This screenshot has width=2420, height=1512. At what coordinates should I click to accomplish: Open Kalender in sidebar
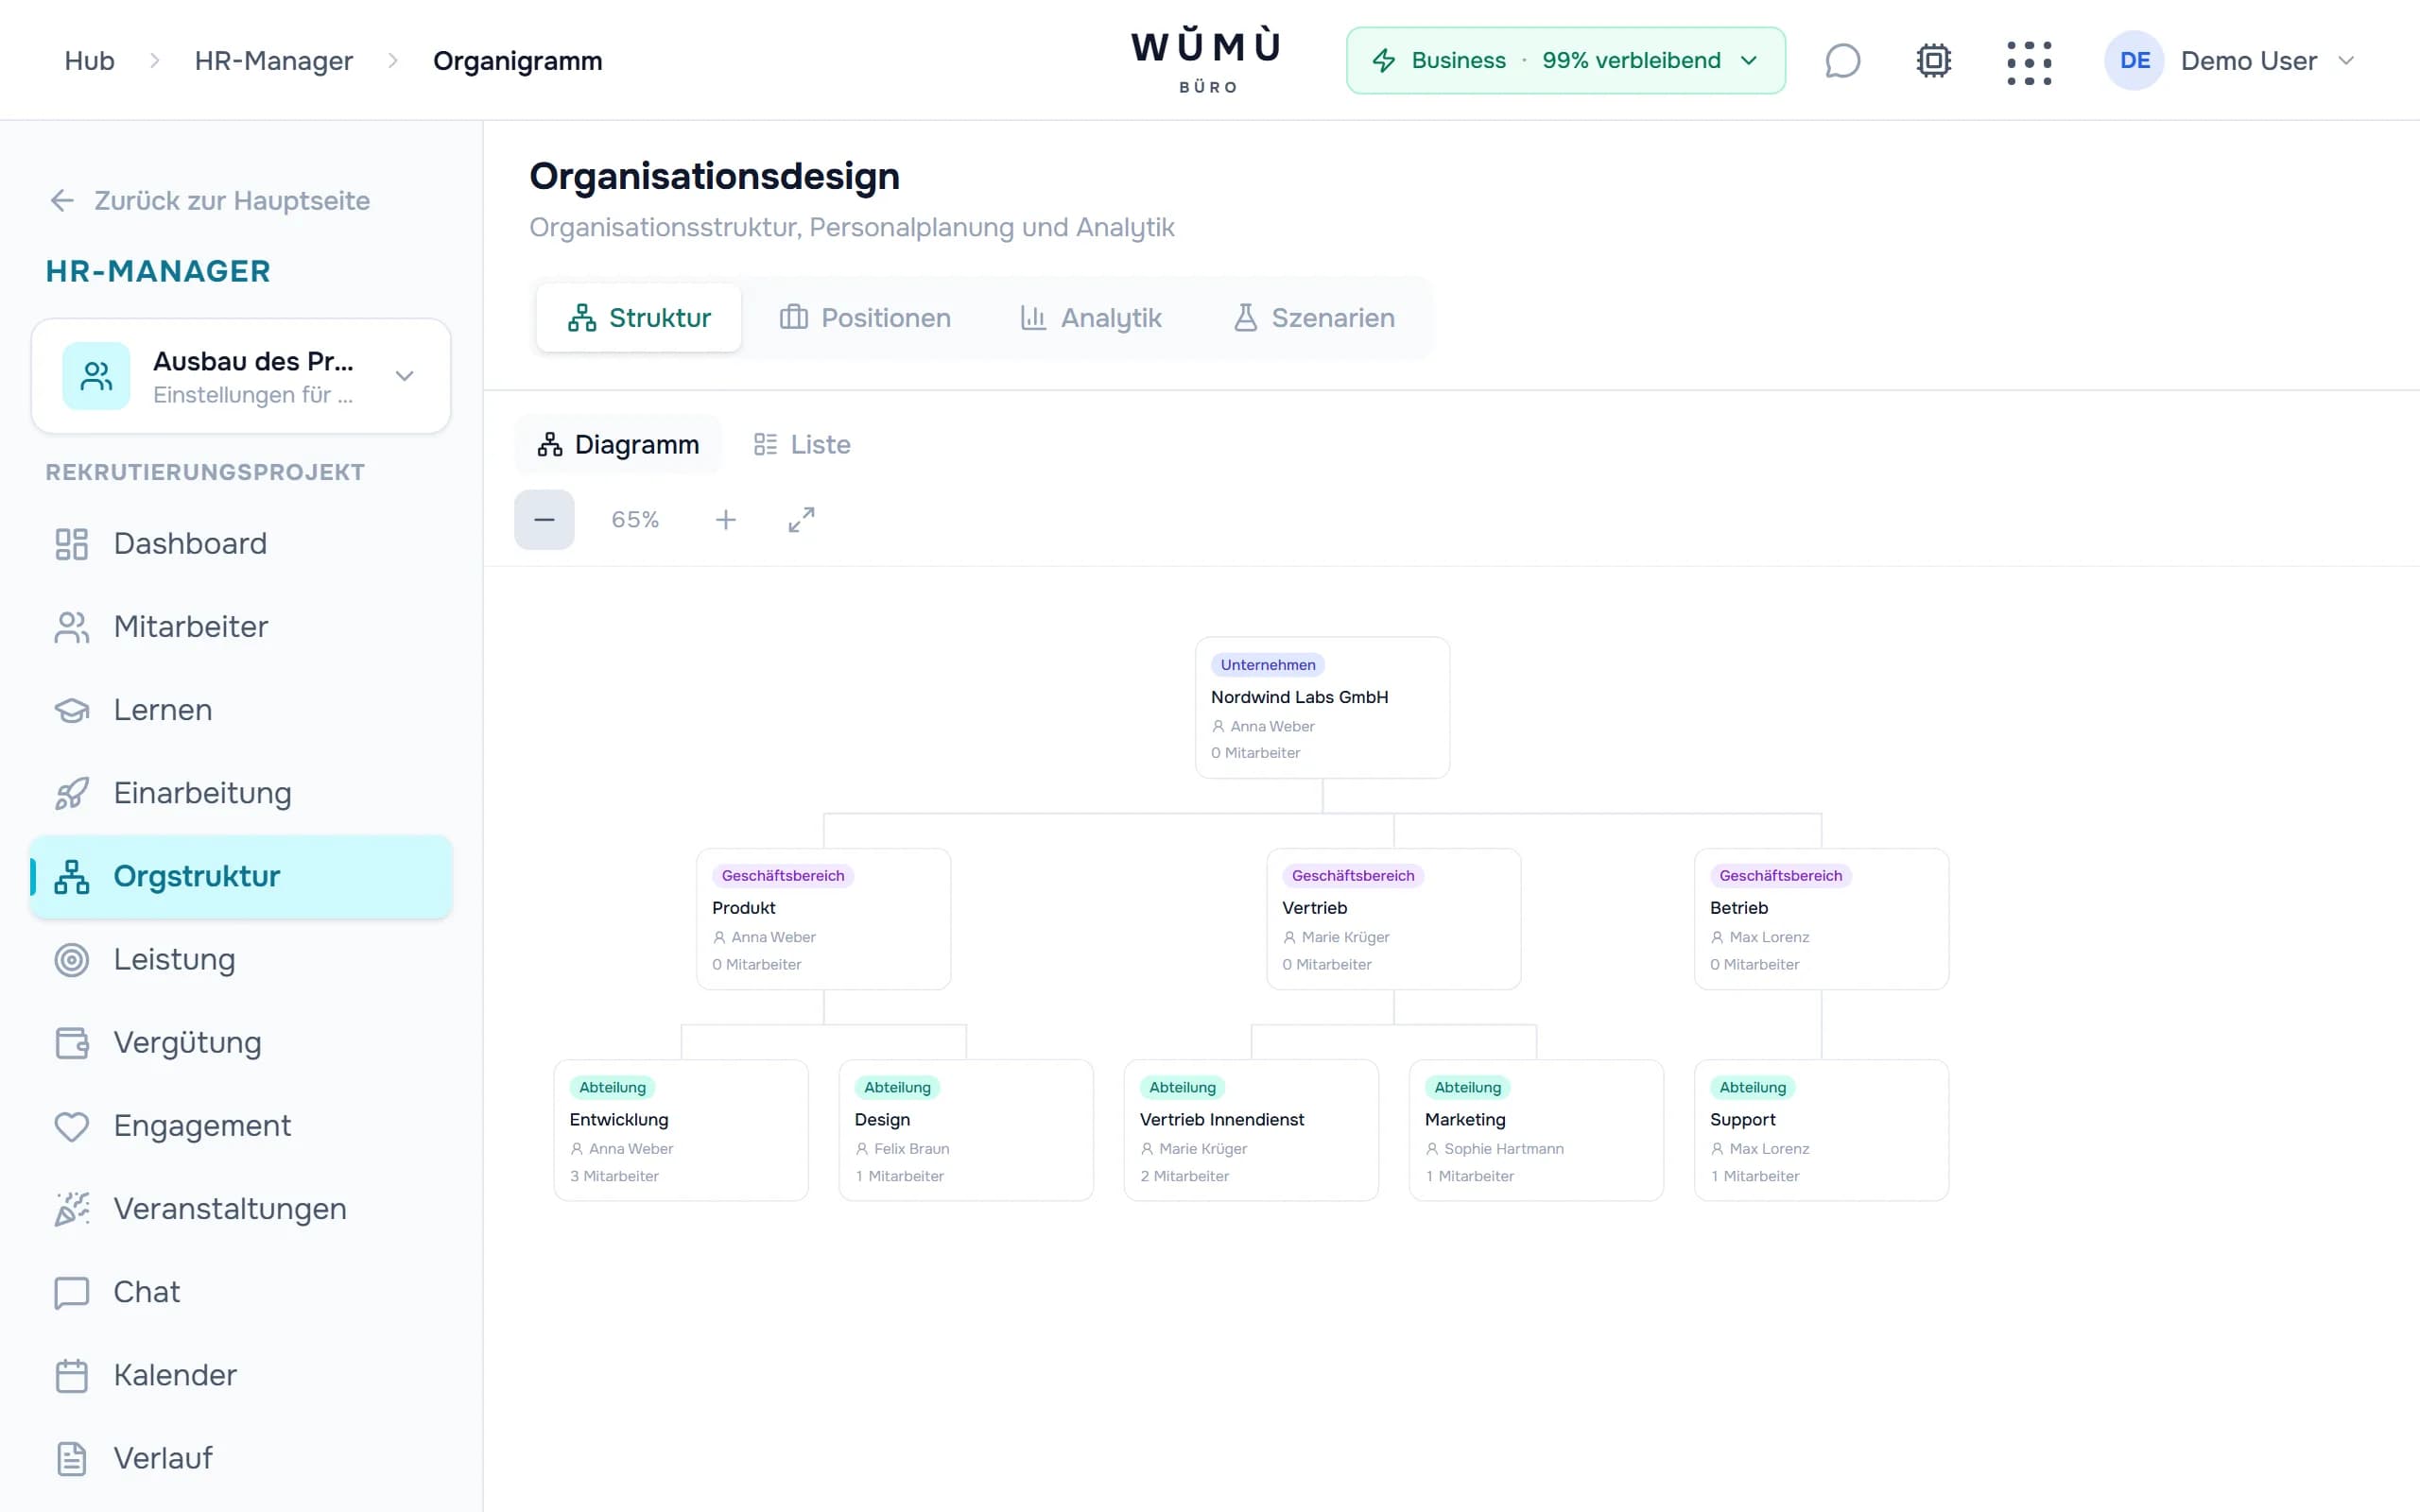click(241, 1375)
